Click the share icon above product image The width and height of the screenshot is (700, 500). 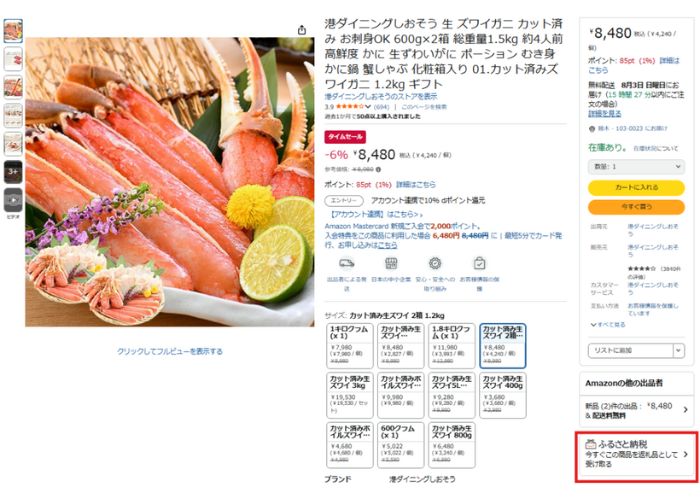coord(302,30)
